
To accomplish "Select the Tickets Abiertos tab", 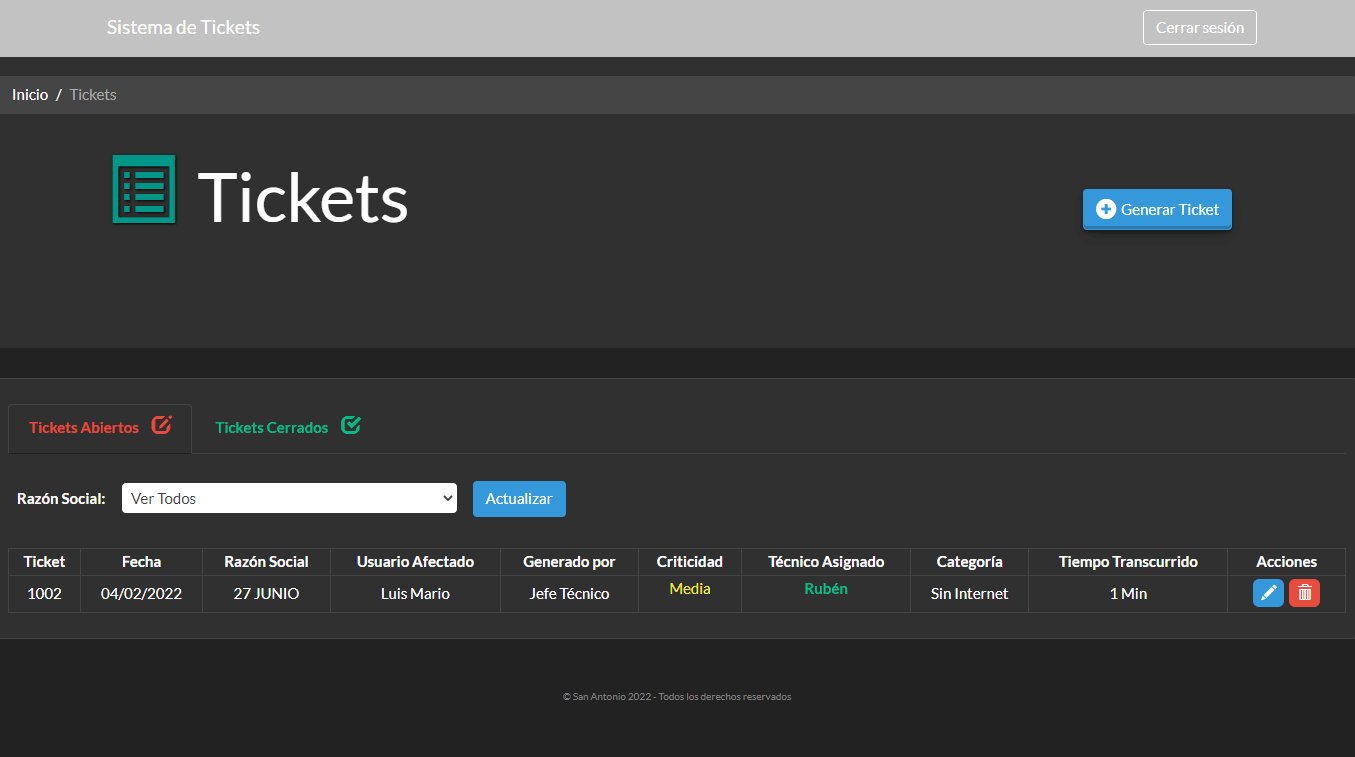I will (84, 428).
